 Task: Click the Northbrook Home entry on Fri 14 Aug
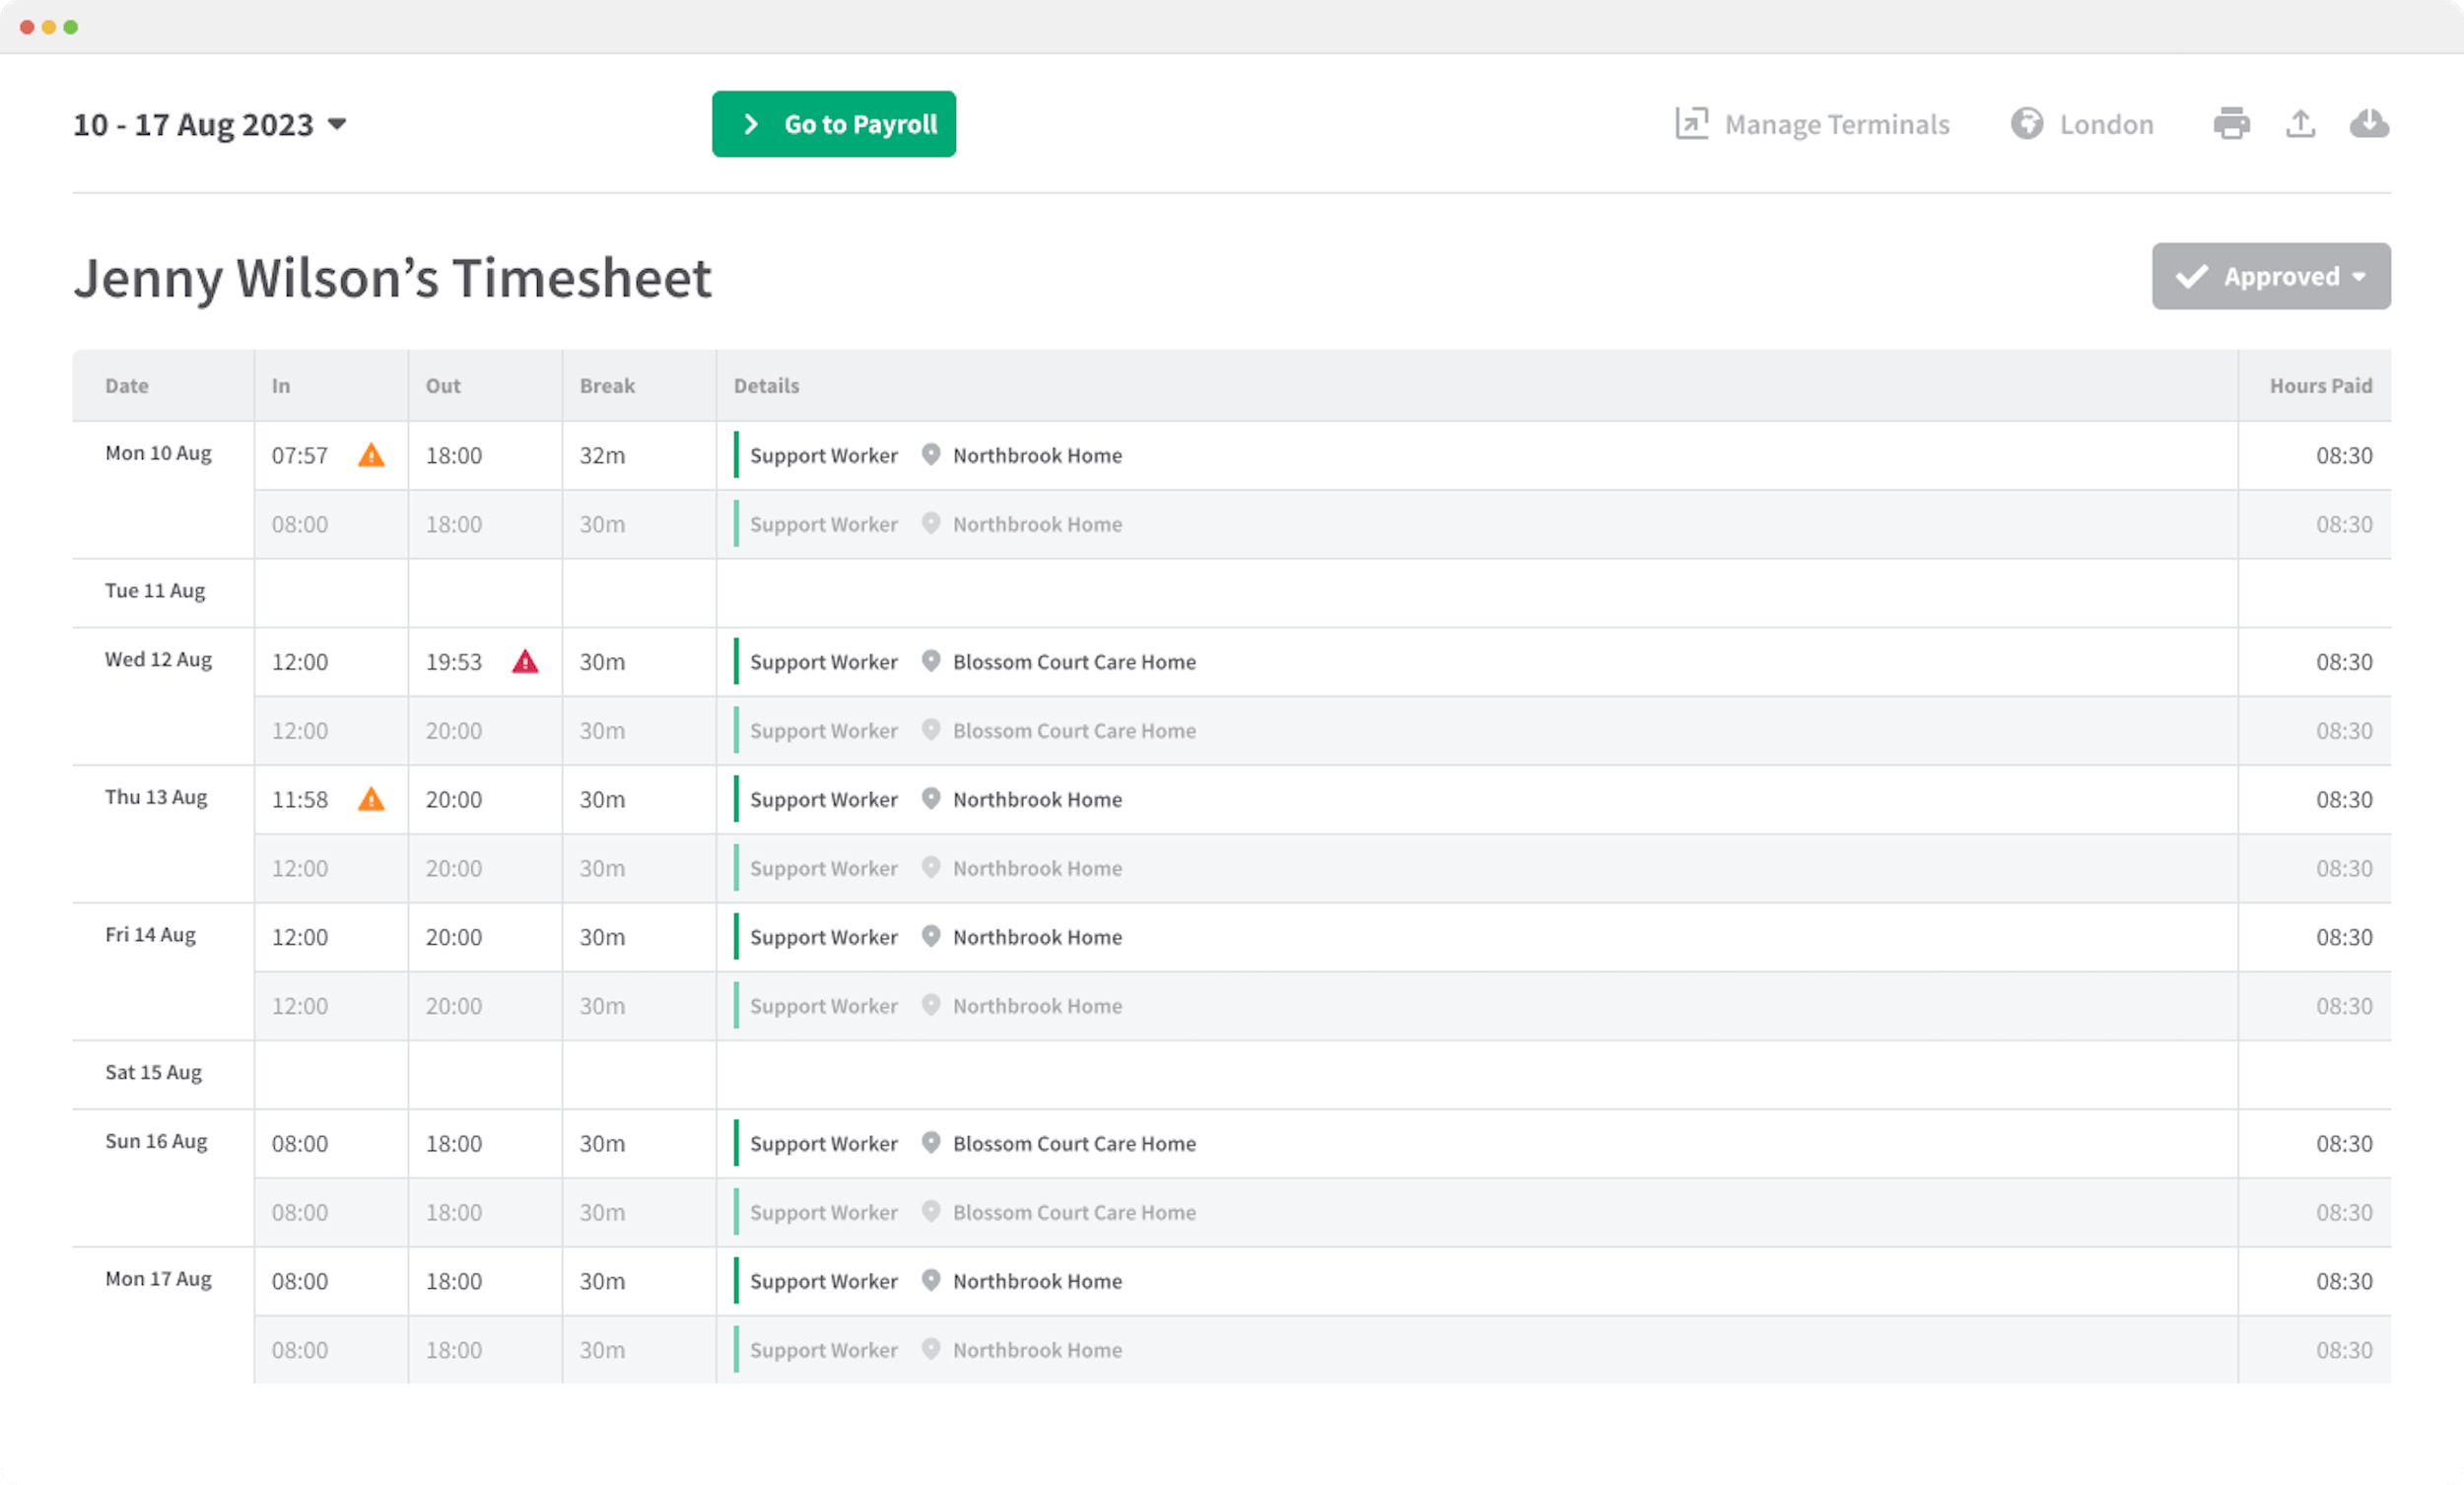coord(1036,937)
